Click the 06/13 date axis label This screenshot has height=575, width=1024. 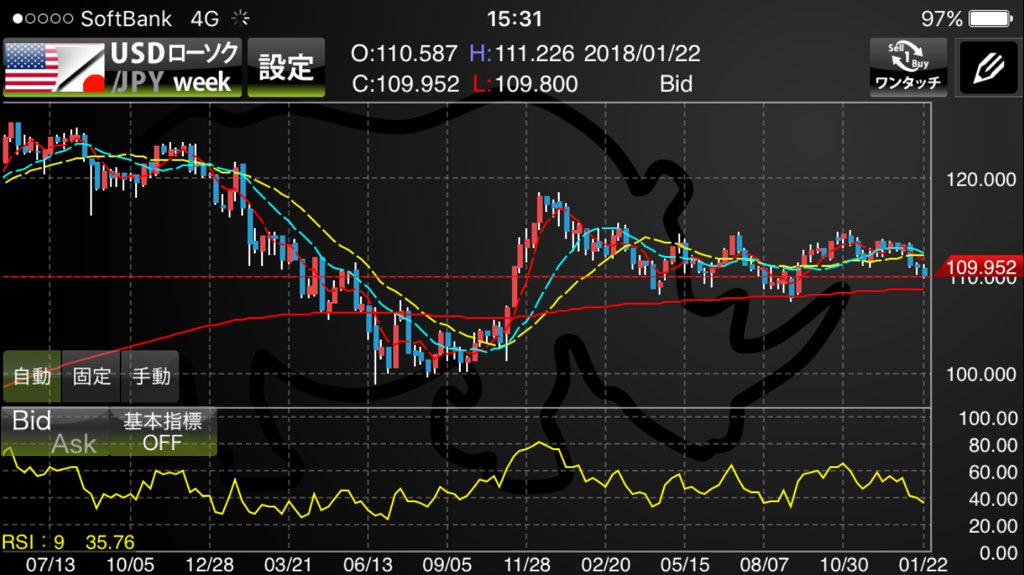click(368, 565)
